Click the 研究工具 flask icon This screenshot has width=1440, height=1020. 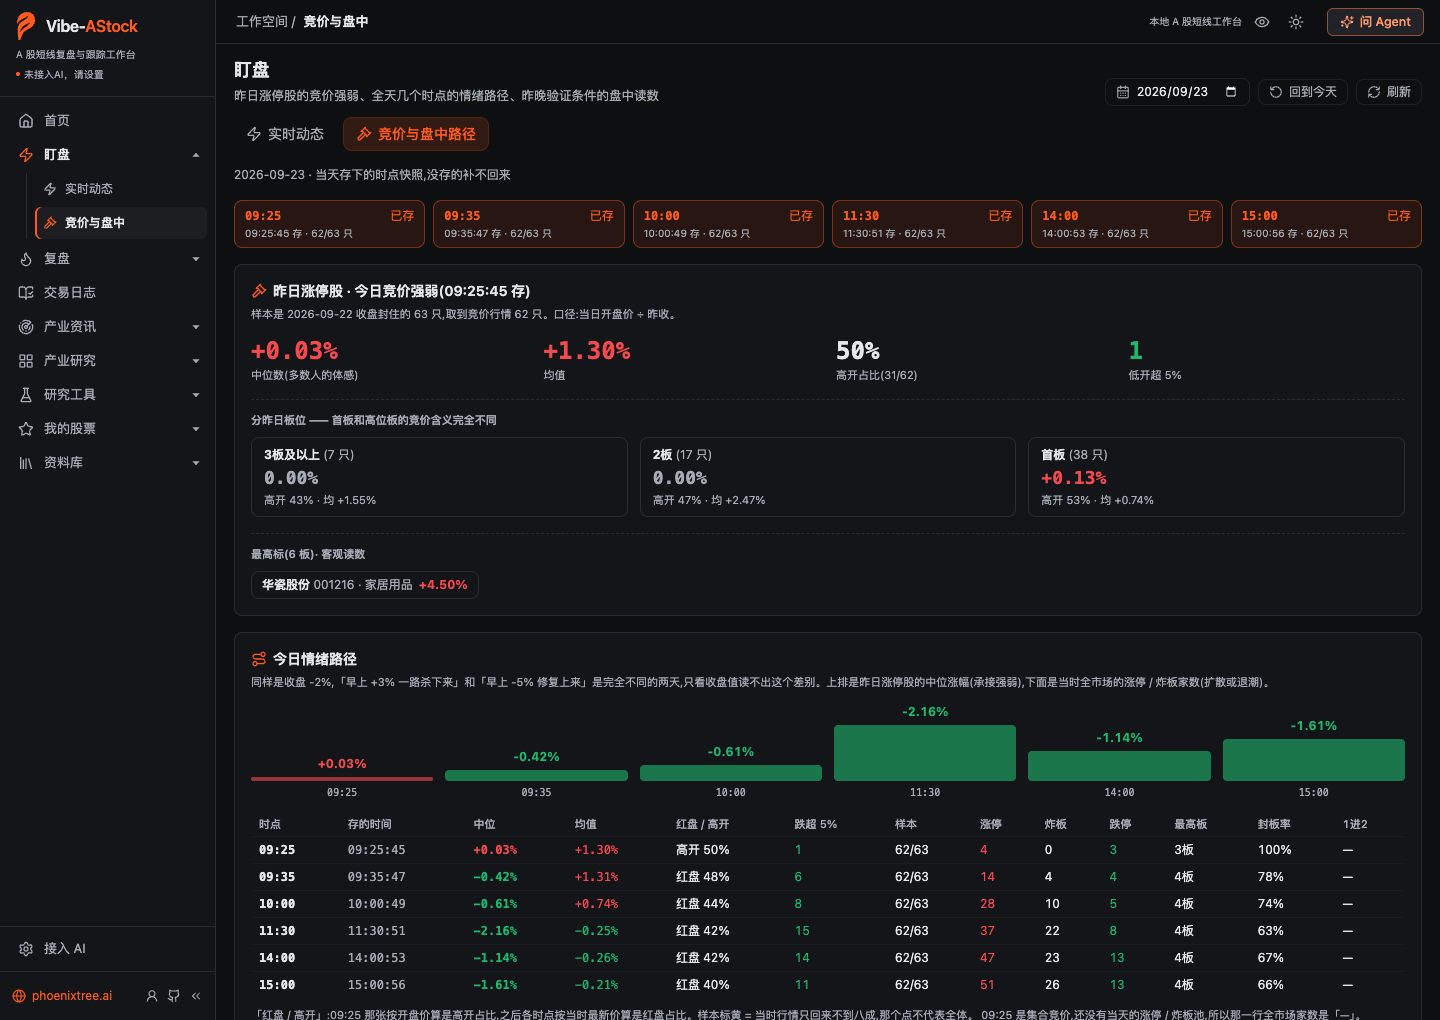pos(26,395)
